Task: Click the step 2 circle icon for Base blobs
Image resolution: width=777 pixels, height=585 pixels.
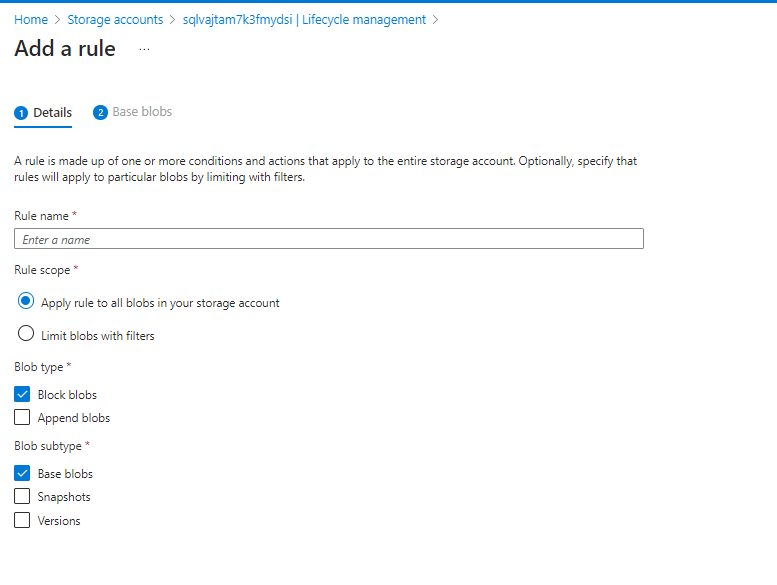Action: point(100,112)
